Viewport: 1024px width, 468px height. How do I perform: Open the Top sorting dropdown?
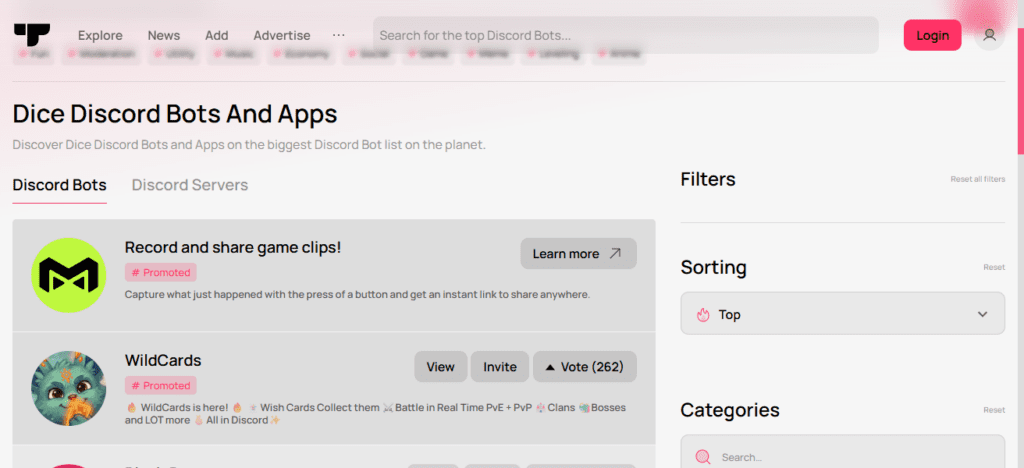coord(842,314)
